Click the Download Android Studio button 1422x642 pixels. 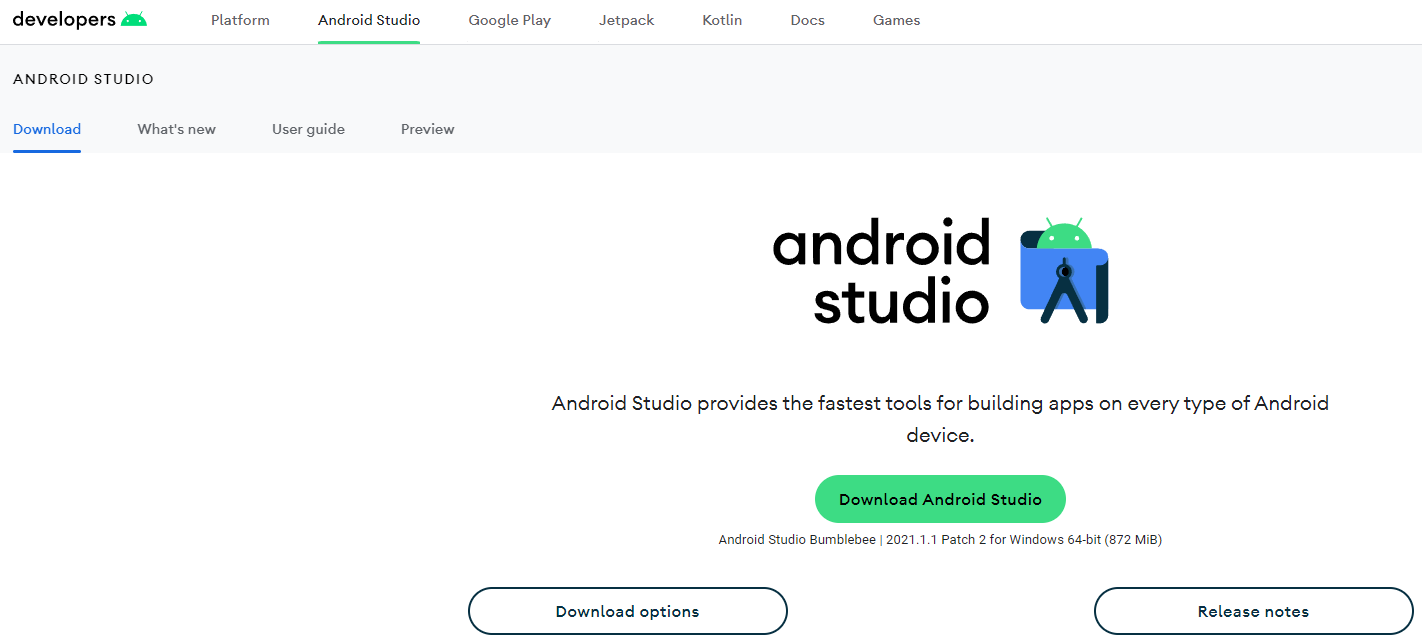click(x=940, y=499)
